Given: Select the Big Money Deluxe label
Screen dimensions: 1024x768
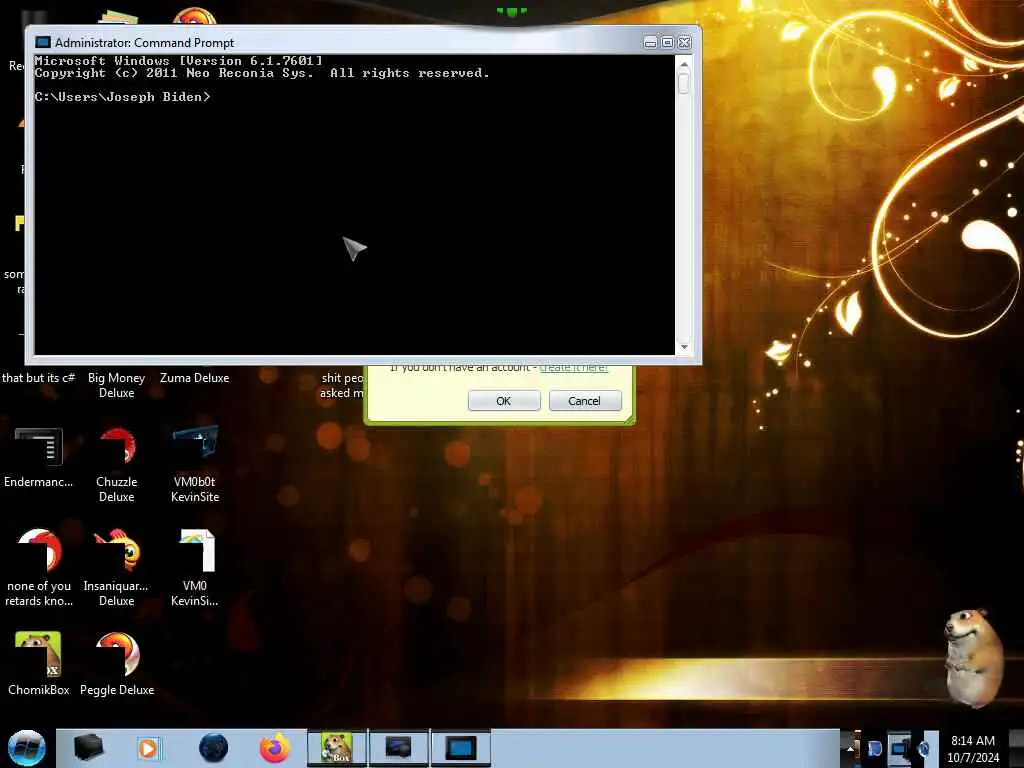Looking at the screenshot, I should [117, 385].
